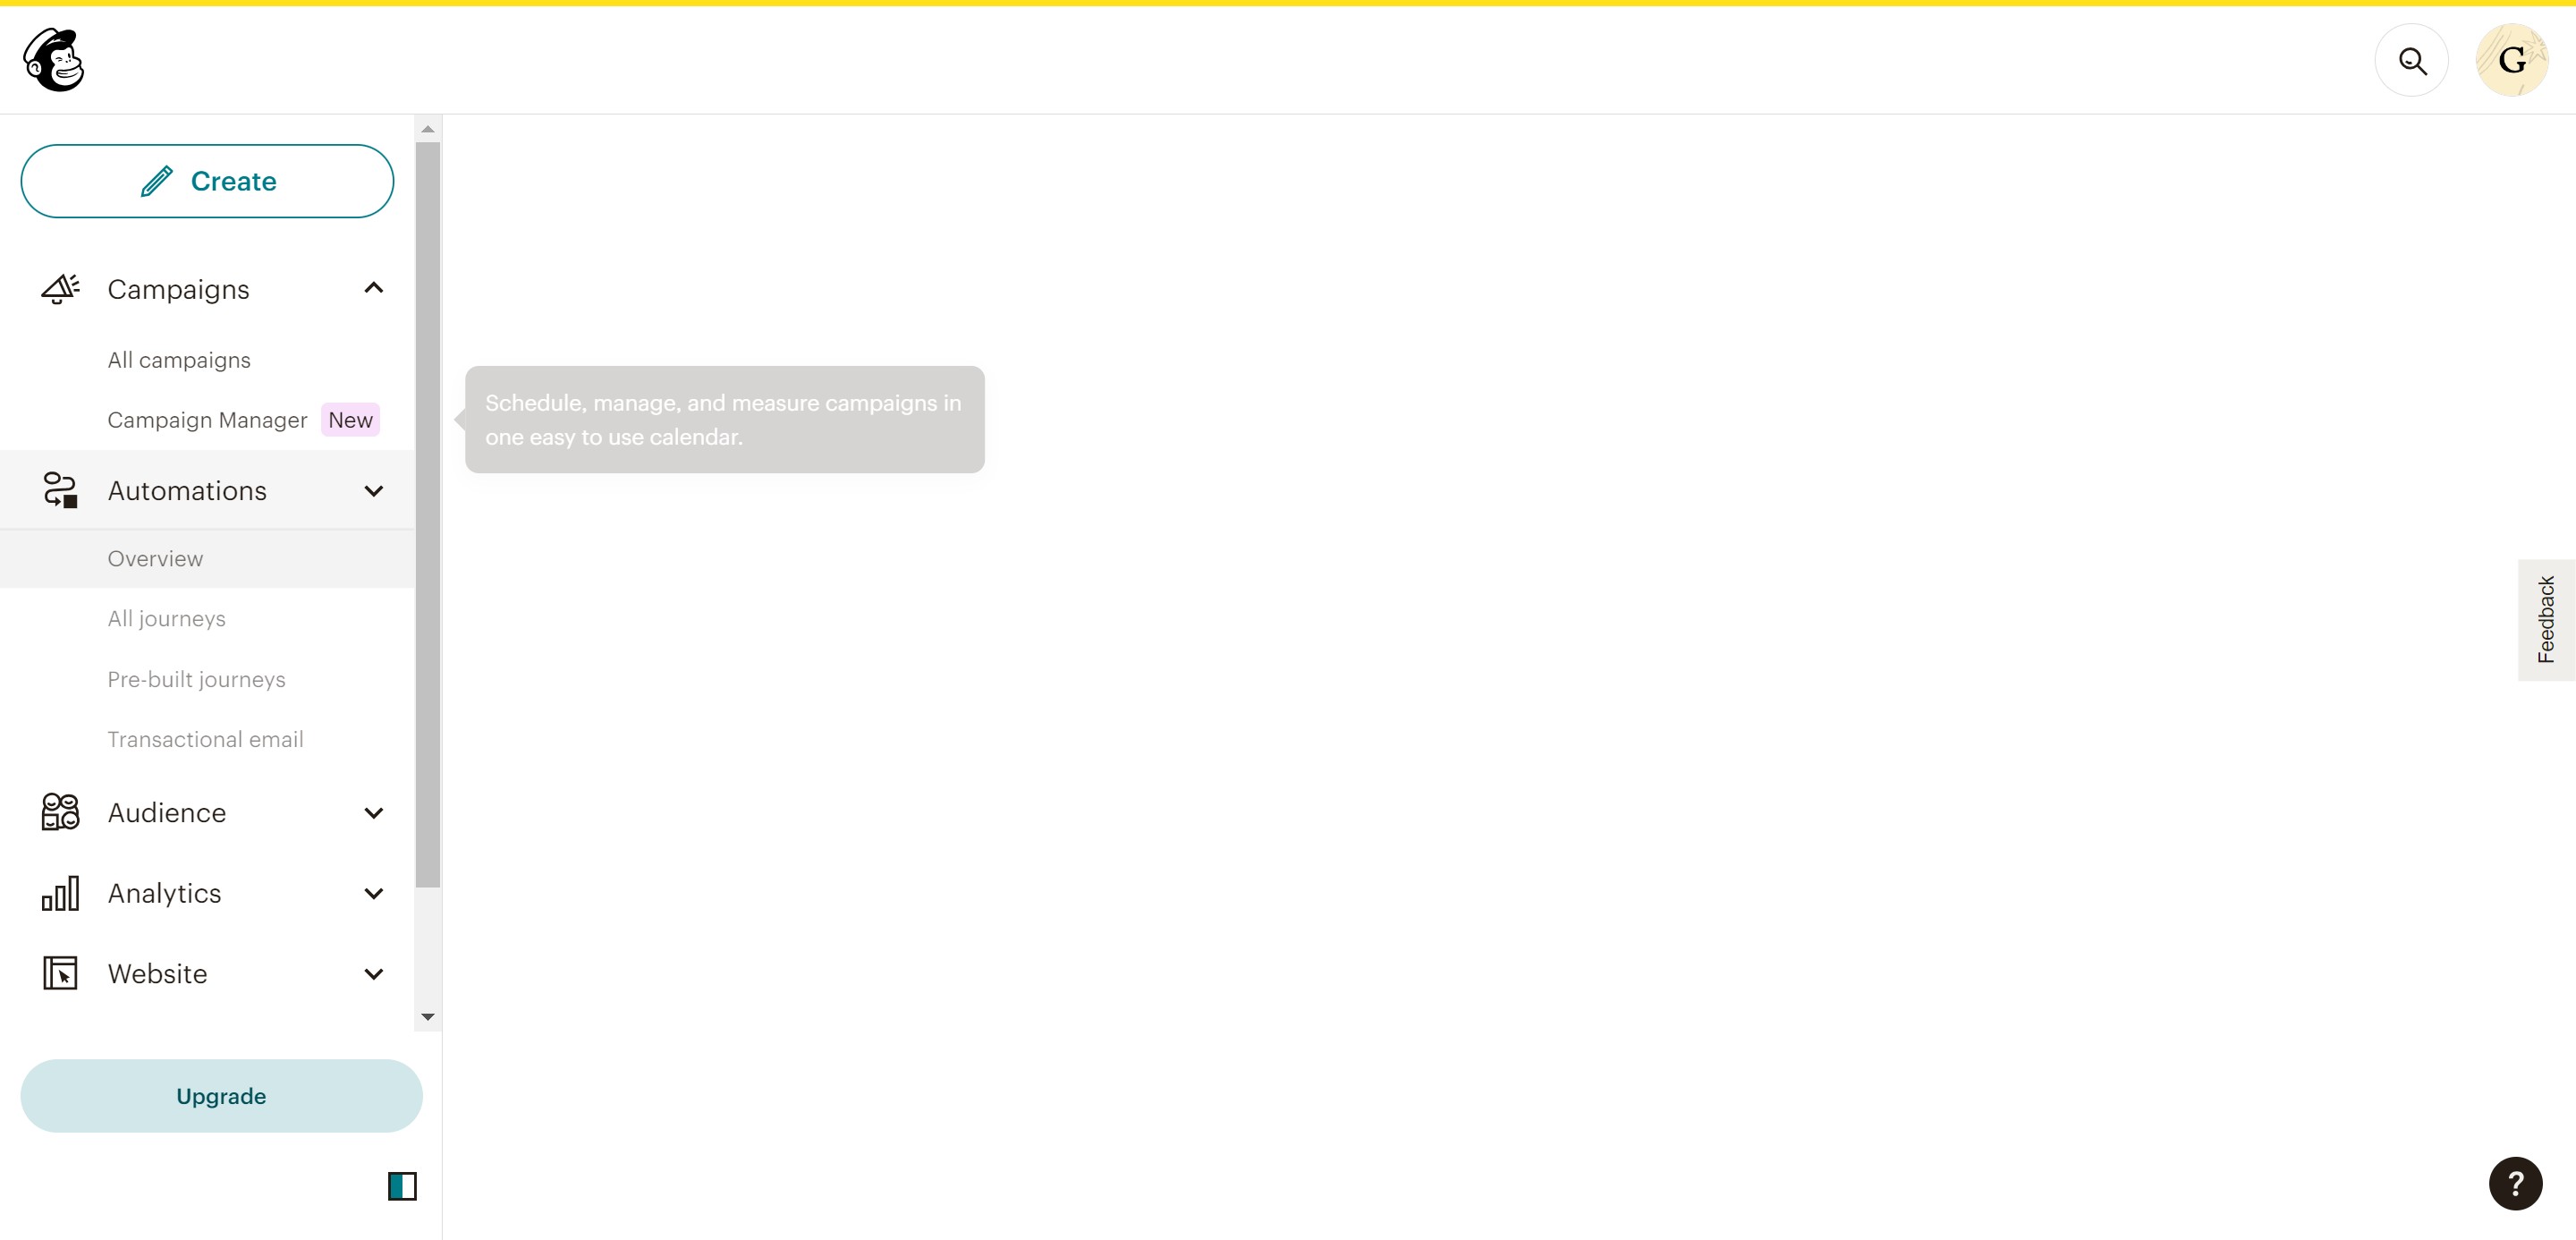The image size is (2576, 1240).
Task: Expand the Audience section chevron
Action: pyautogui.click(x=374, y=813)
